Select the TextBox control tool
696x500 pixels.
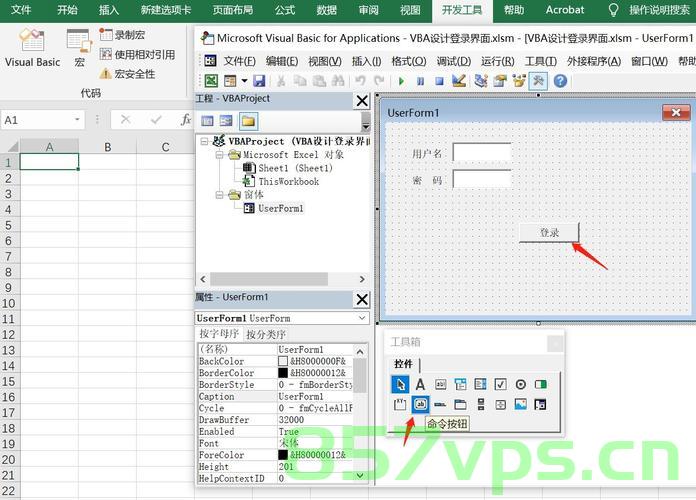[x=440, y=385]
